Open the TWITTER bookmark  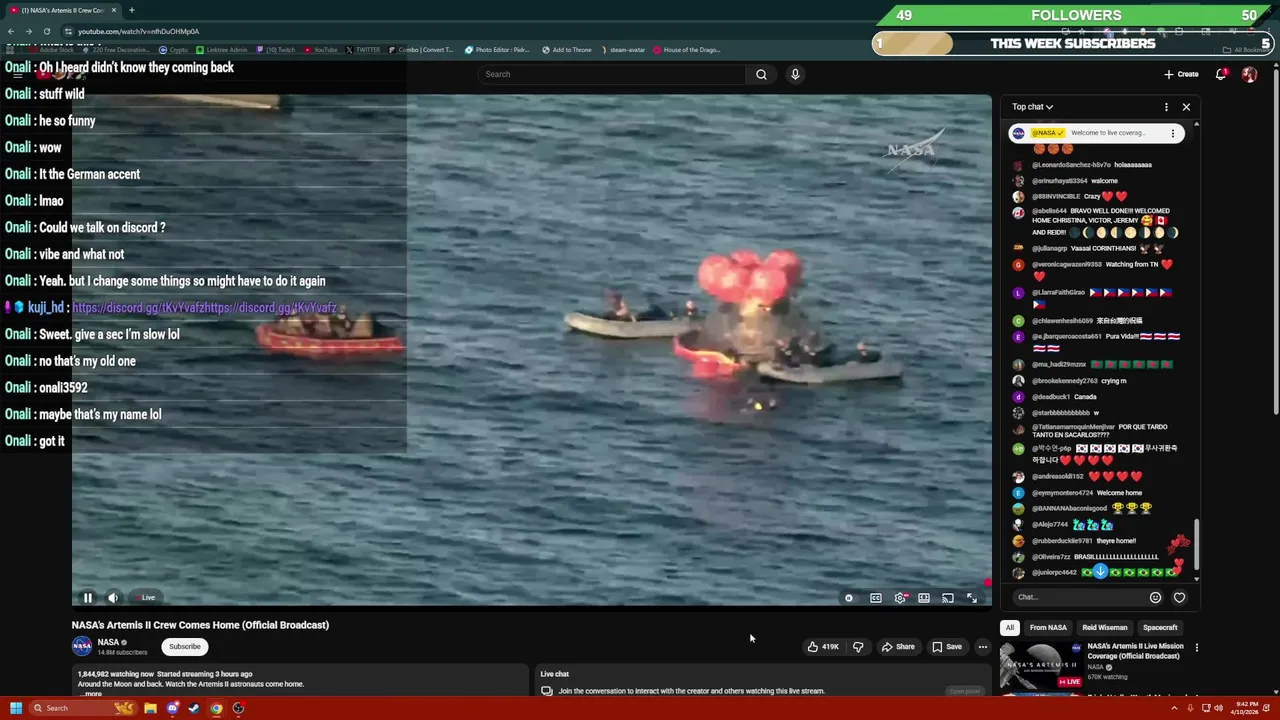click(x=363, y=50)
